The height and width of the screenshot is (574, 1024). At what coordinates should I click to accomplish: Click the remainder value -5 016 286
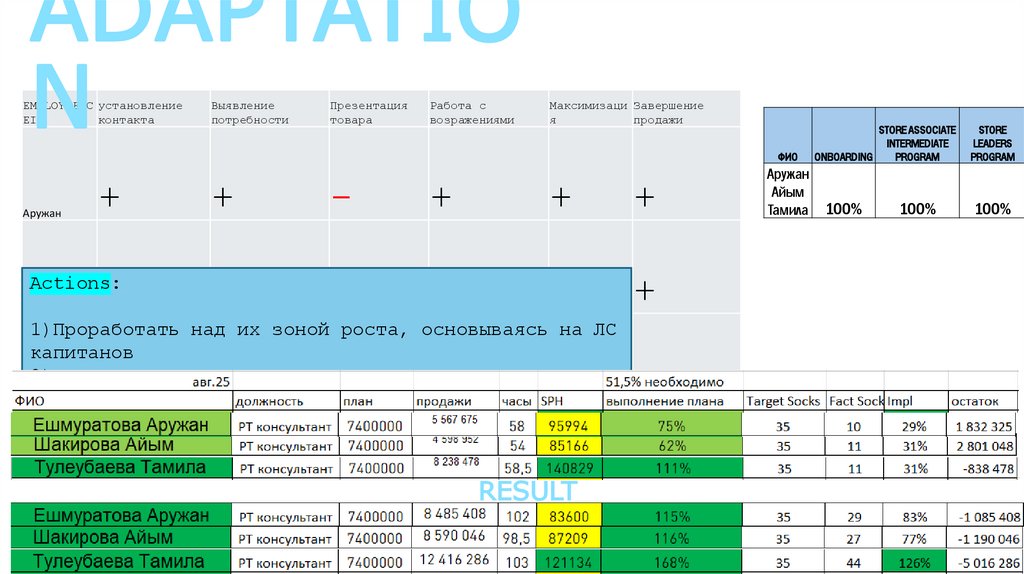point(989,563)
